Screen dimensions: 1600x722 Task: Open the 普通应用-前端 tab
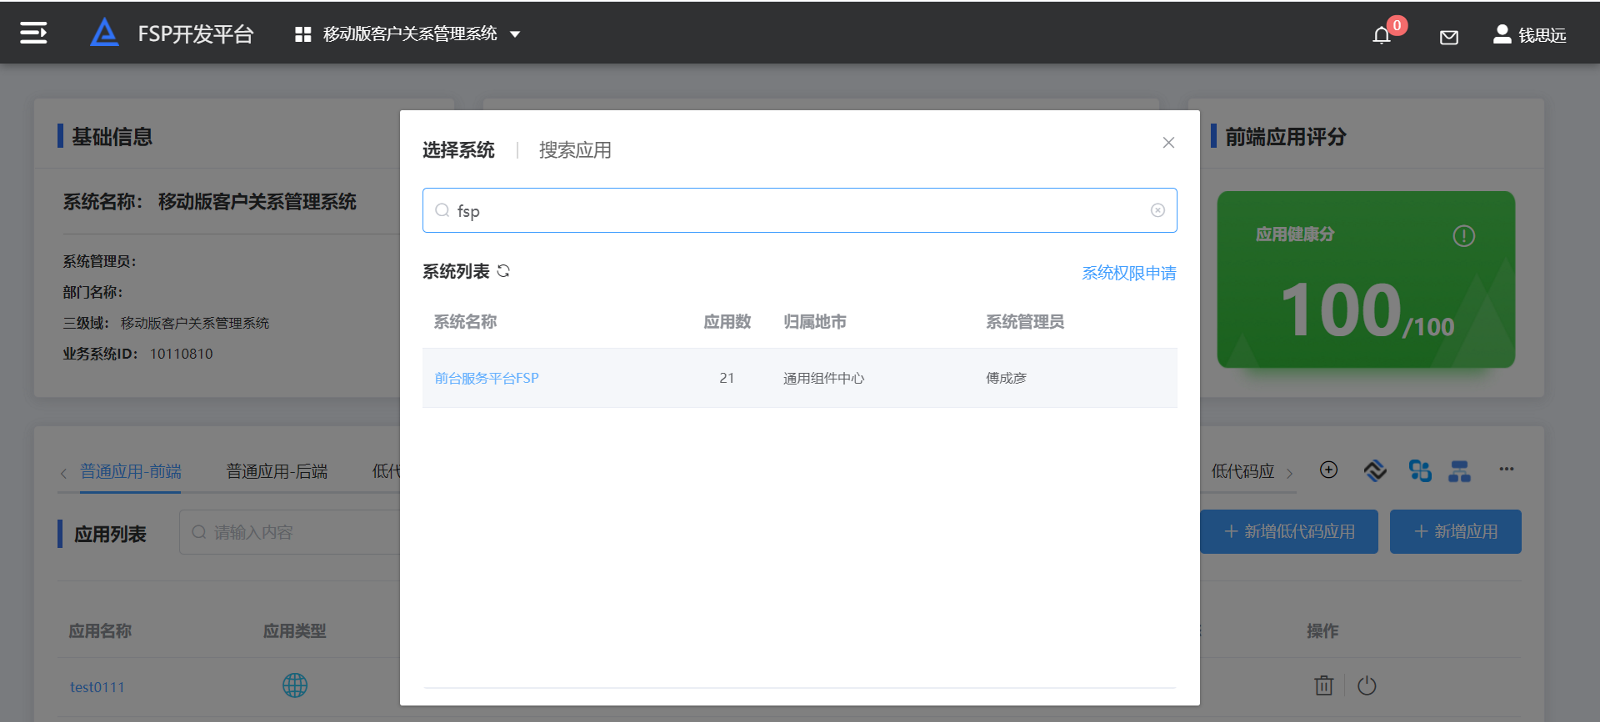pyautogui.click(x=131, y=471)
